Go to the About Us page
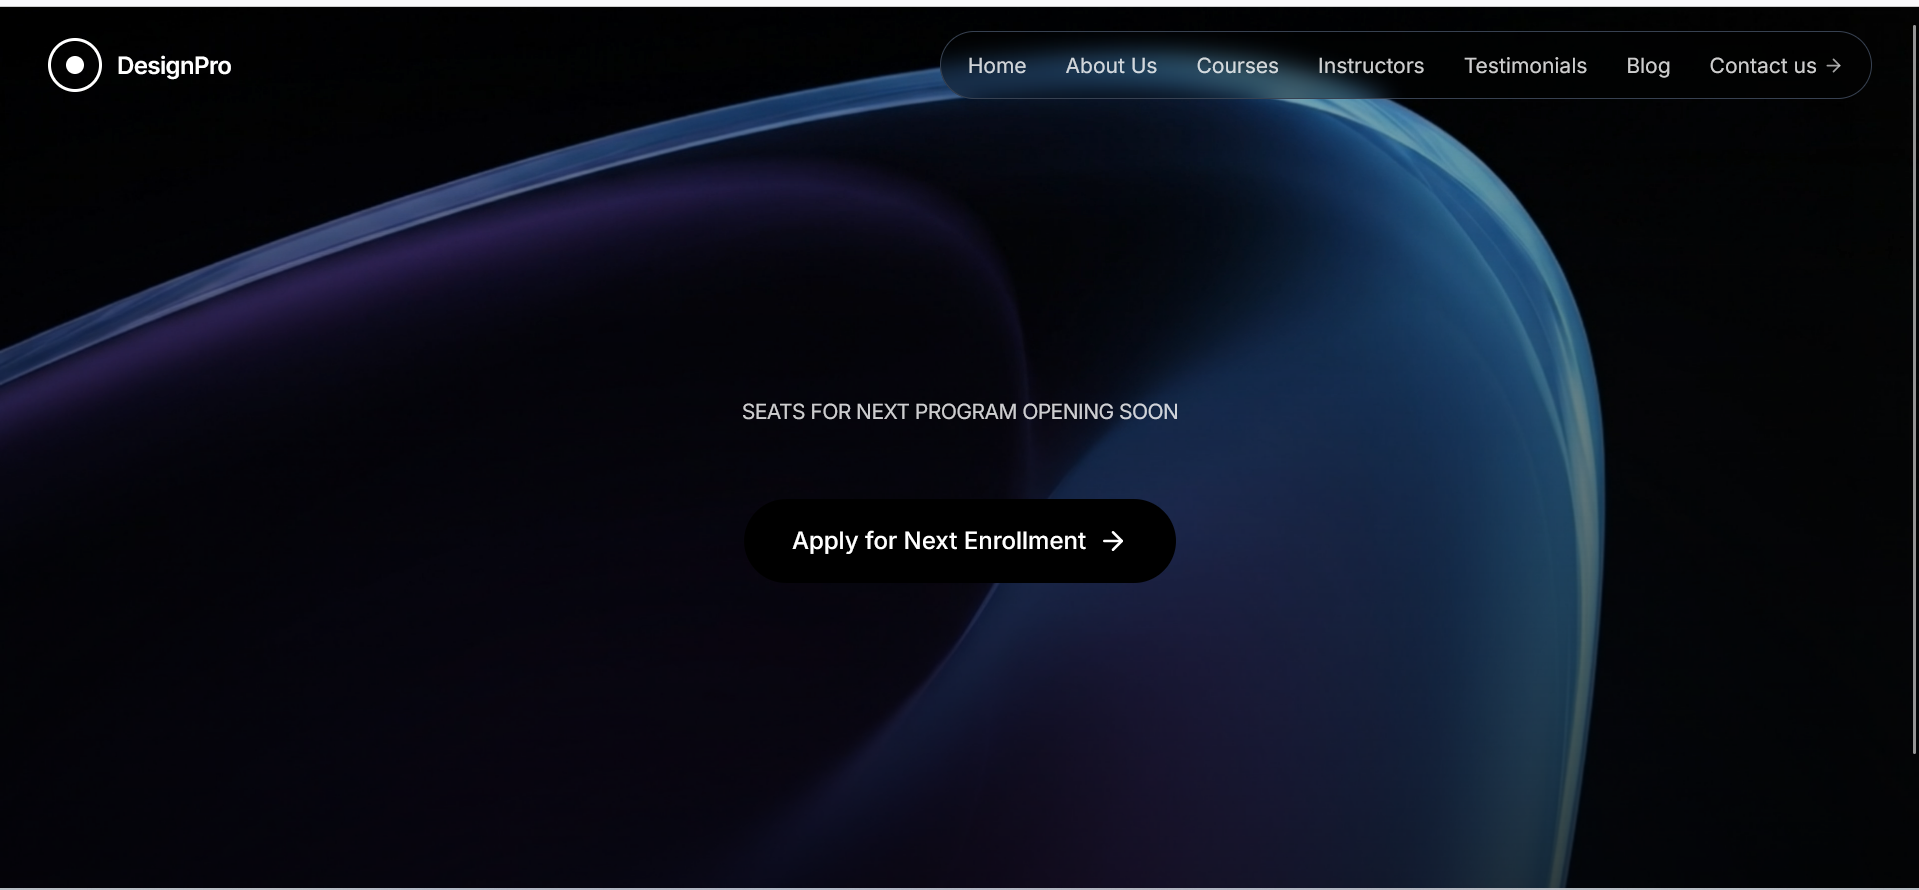1919x890 pixels. 1111,66
